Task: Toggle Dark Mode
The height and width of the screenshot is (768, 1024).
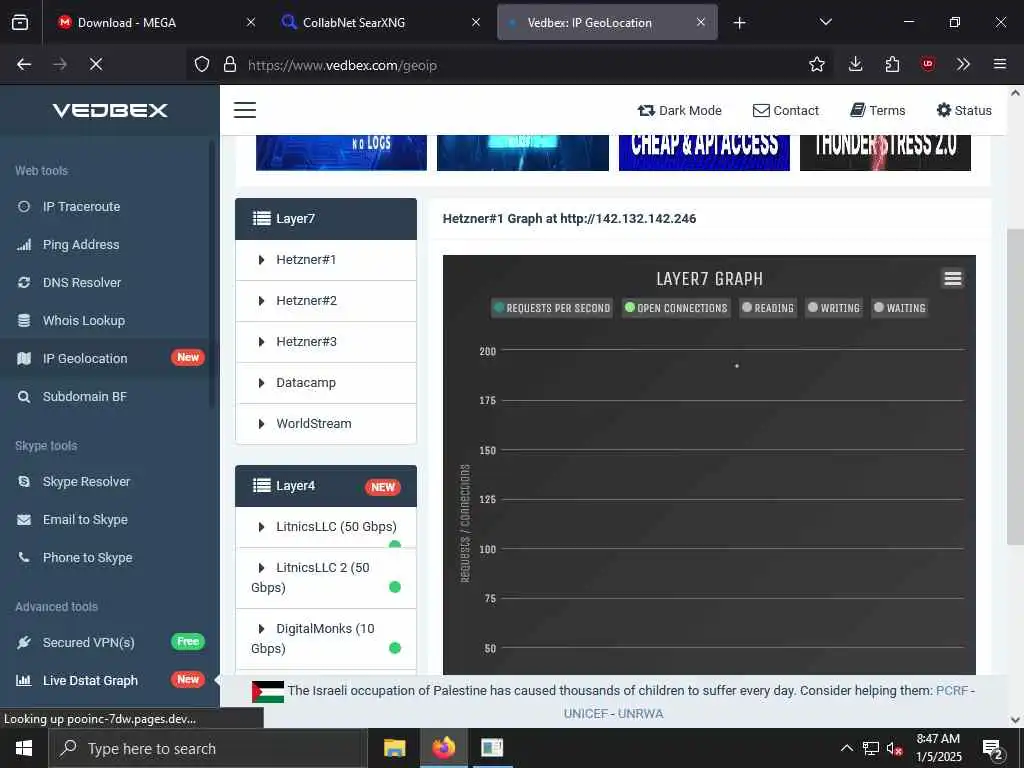Action: coord(679,110)
